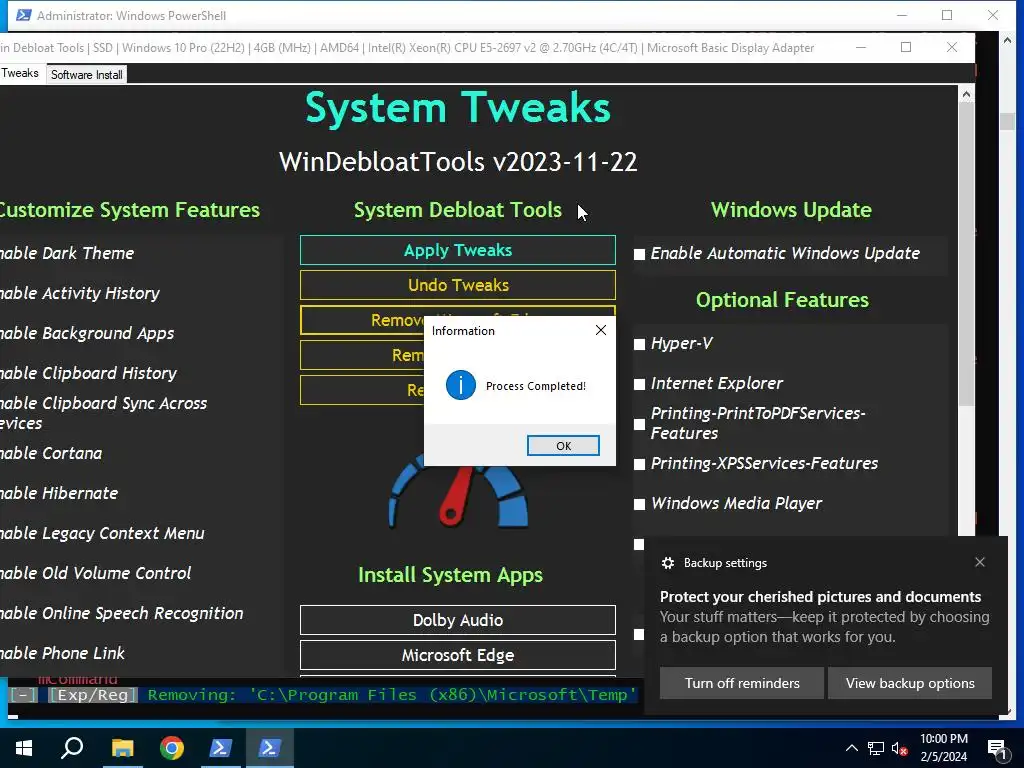The image size is (1024, 768).
Task: Click Turn off reminders button
Action: [742, 683]
